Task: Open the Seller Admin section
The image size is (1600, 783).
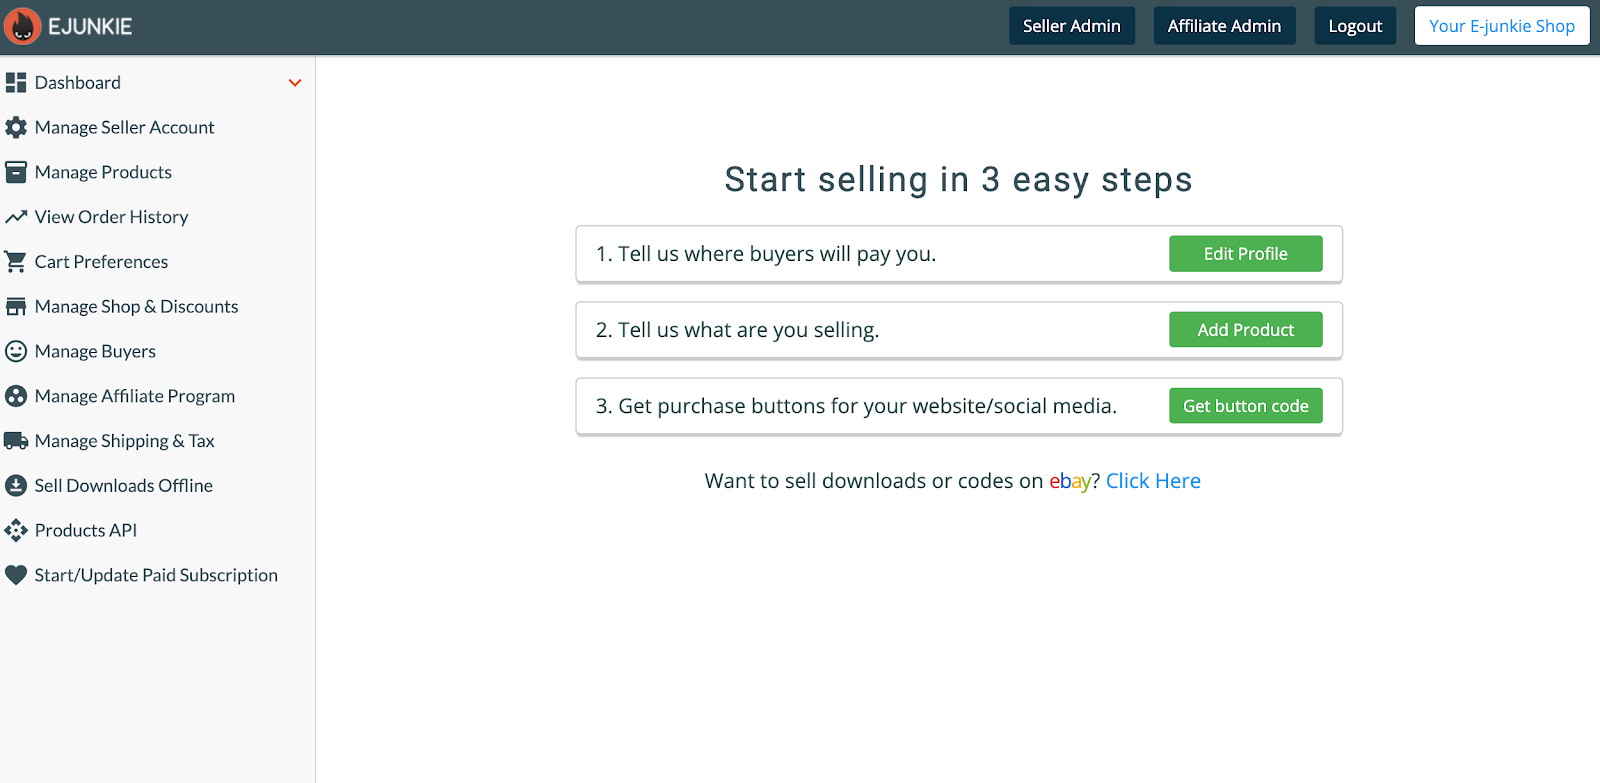Action: (x=1071, y=25)
